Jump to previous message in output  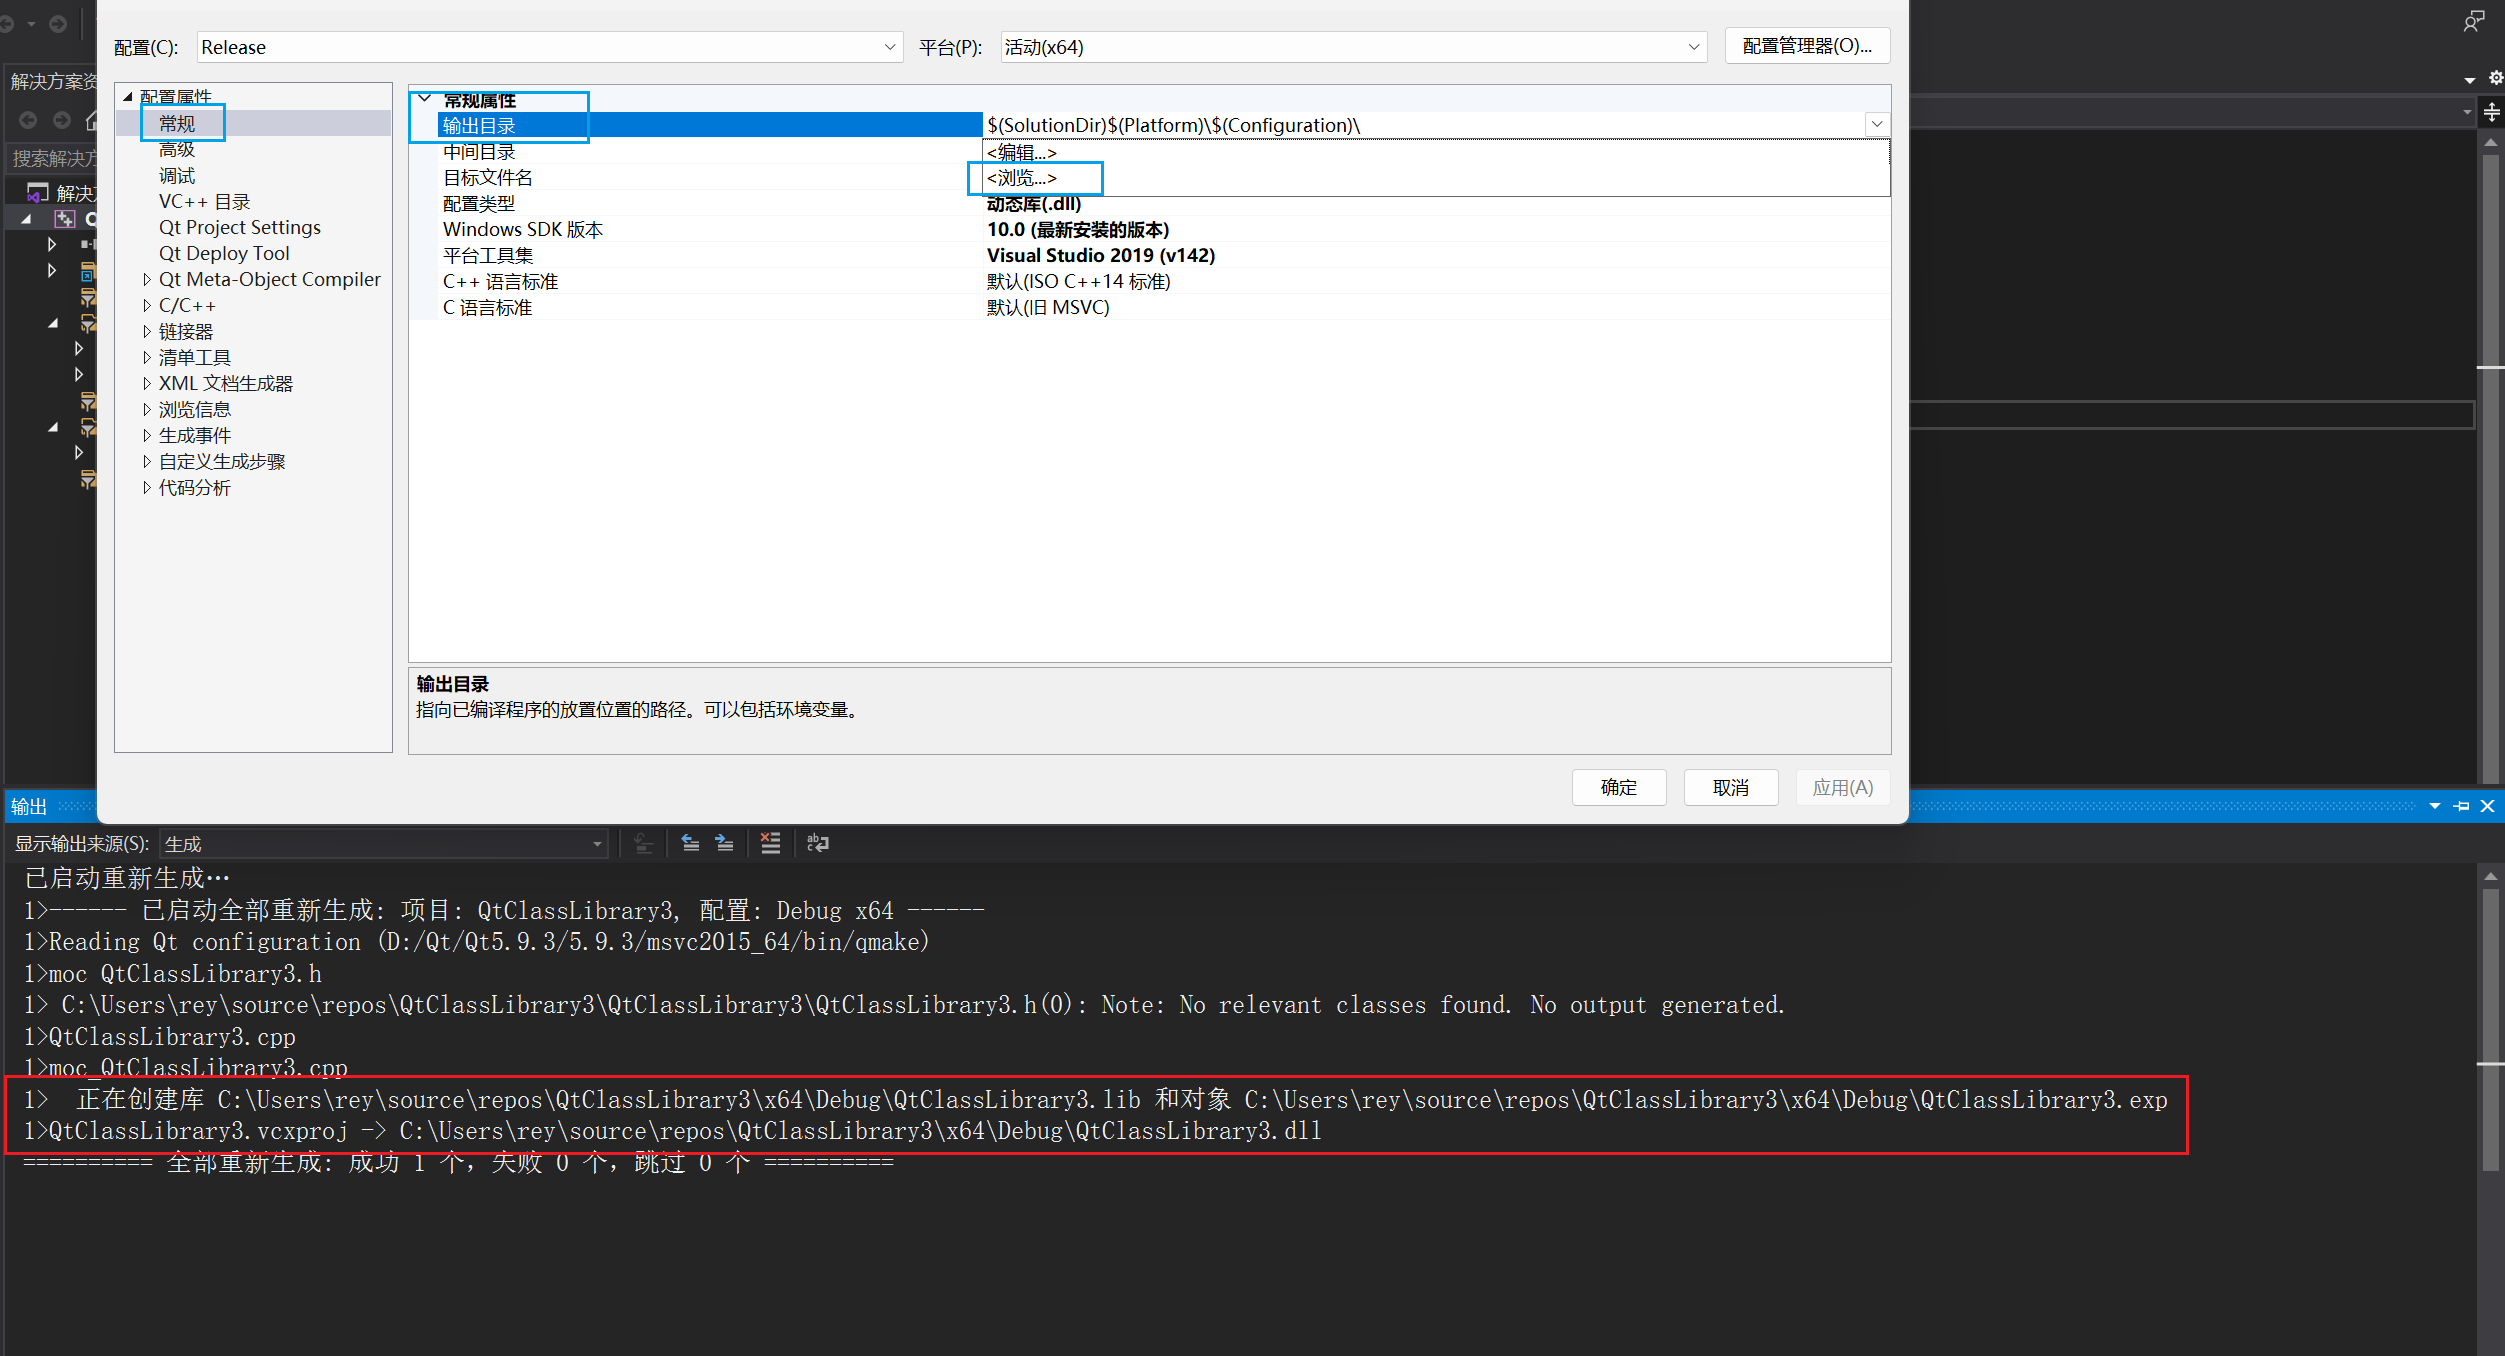pos(691,843)
